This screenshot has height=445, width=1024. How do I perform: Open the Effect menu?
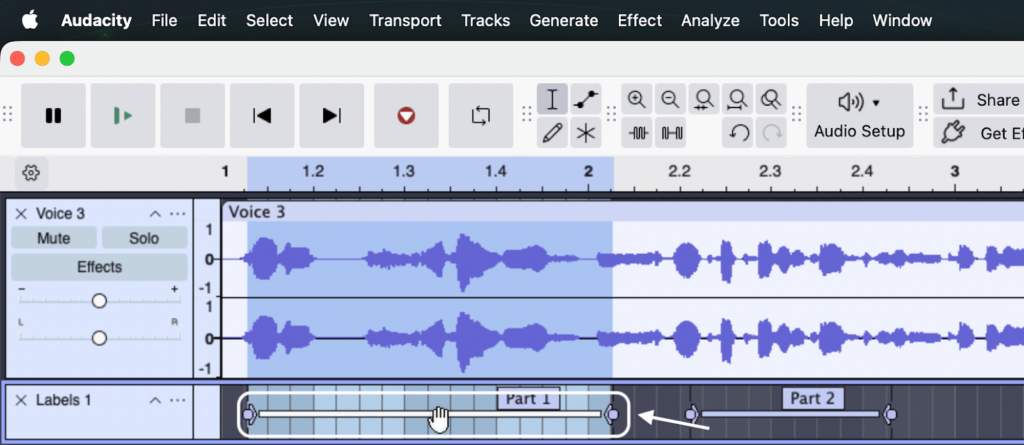tap(639, 20)
